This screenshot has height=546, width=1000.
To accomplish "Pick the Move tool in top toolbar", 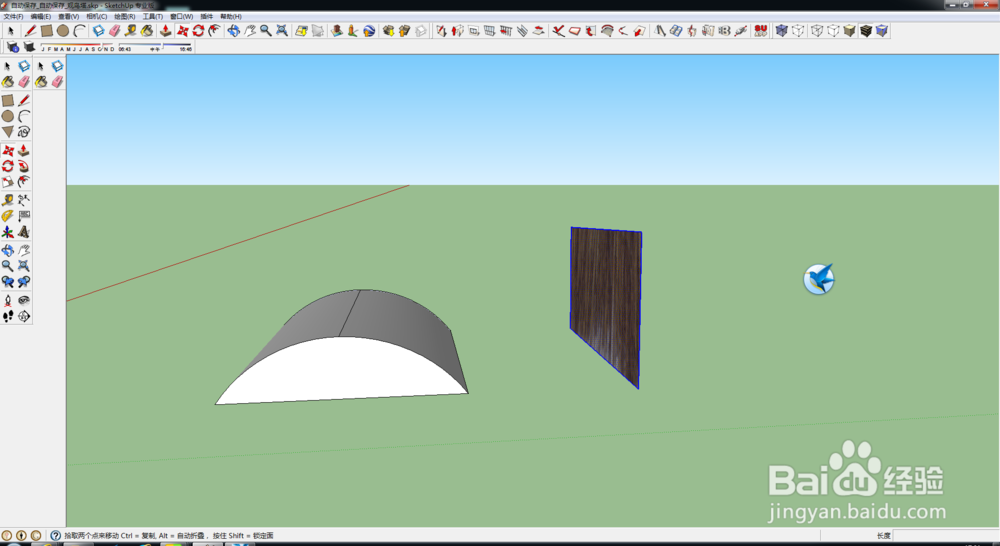I will (182, 31).
